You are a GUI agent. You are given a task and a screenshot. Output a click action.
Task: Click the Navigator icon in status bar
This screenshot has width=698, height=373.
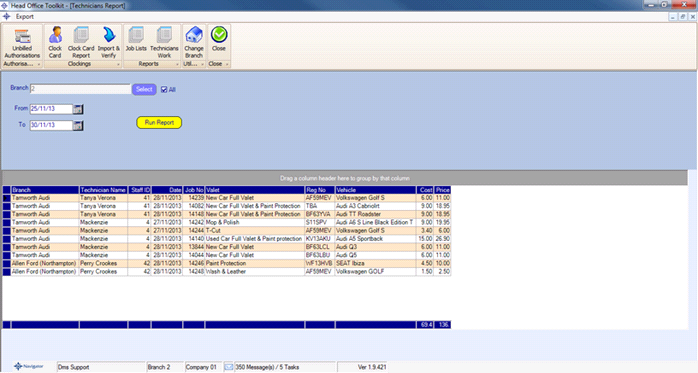[x=28, y=366]
